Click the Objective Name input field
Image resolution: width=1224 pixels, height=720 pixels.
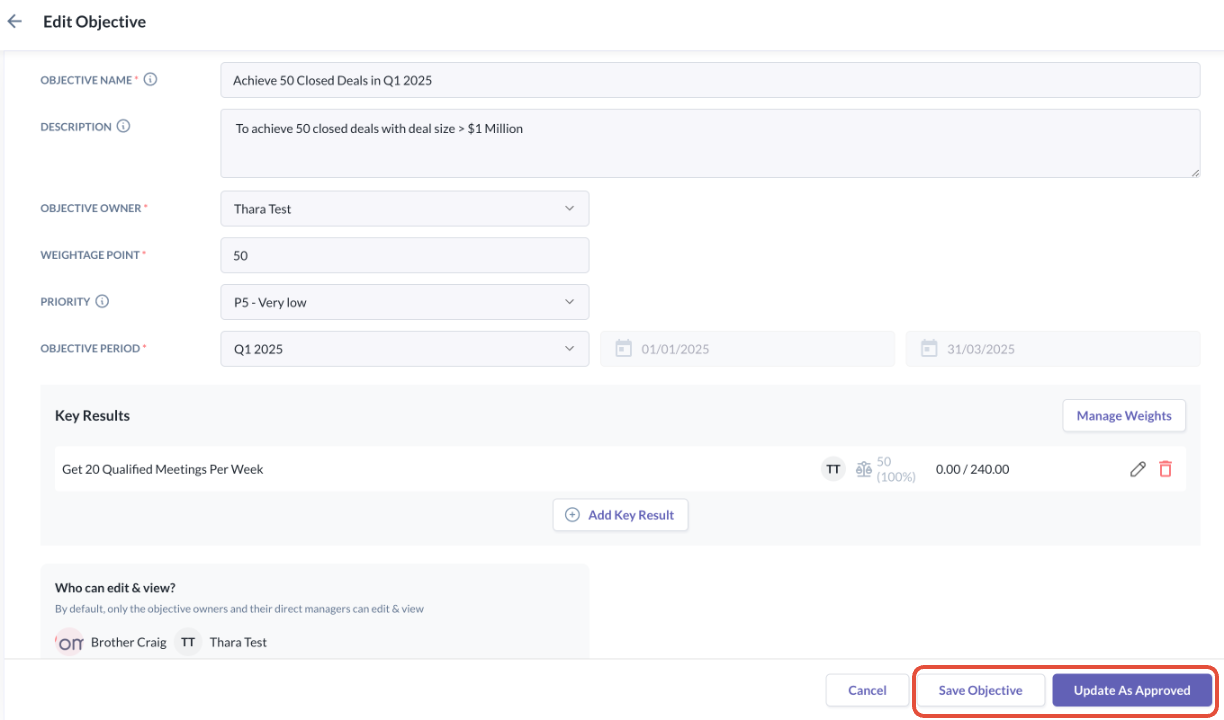coord(710,80)
